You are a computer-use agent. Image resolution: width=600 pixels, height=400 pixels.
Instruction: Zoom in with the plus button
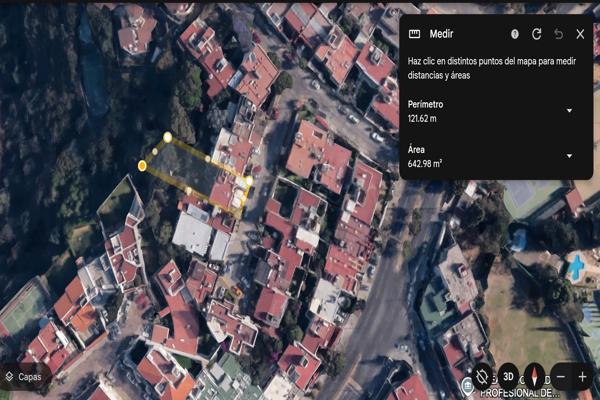point(582,377)
